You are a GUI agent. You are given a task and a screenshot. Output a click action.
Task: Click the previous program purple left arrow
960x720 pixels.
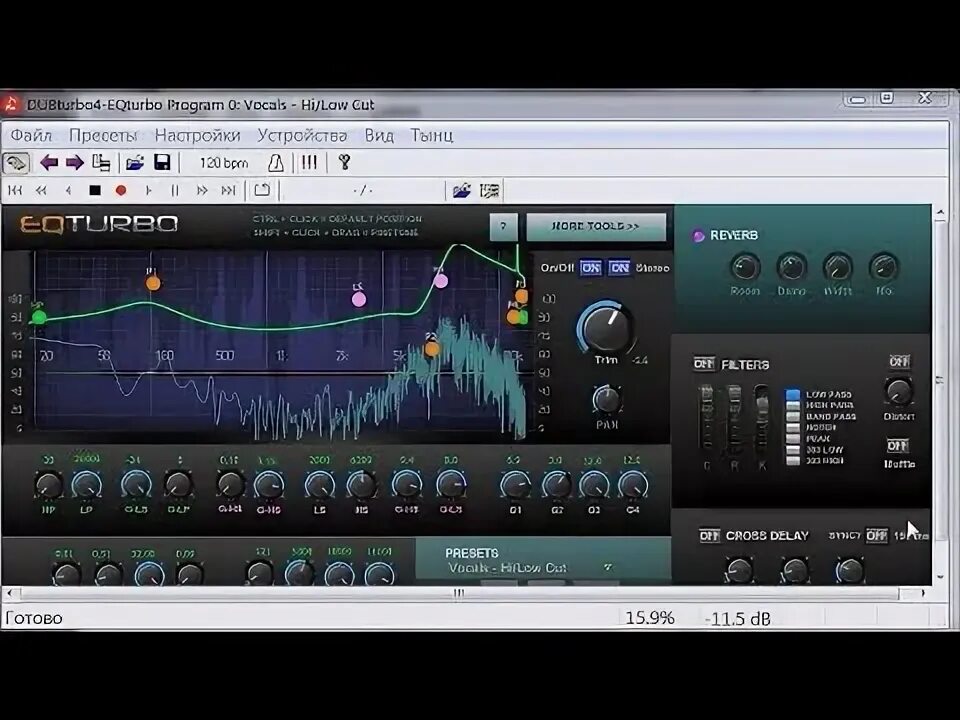(x=49, y=163)
